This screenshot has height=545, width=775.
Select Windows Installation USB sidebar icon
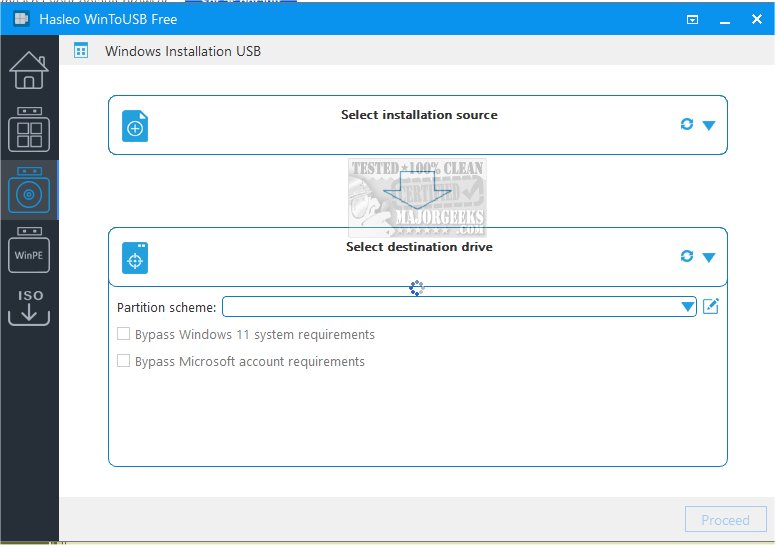(29, 190)
